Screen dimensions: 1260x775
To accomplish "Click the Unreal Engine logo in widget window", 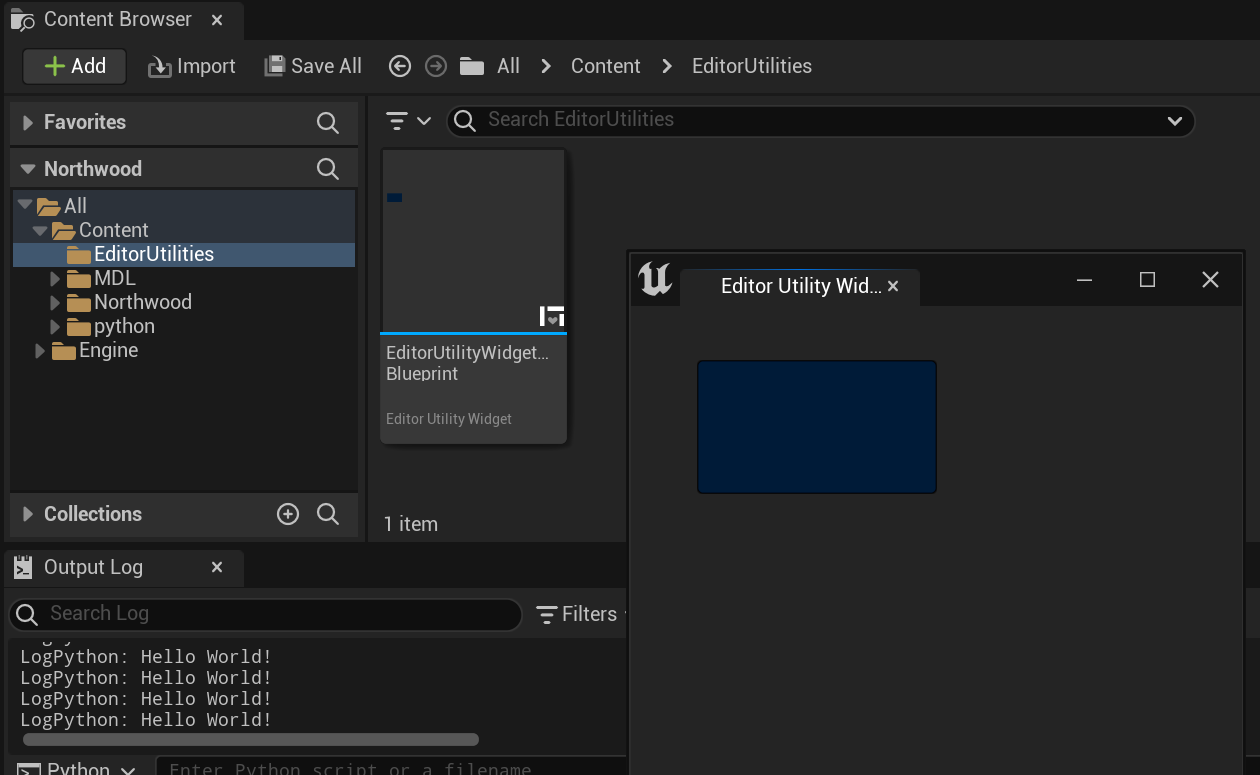I will pyautogui.click(x=655, y=279).
